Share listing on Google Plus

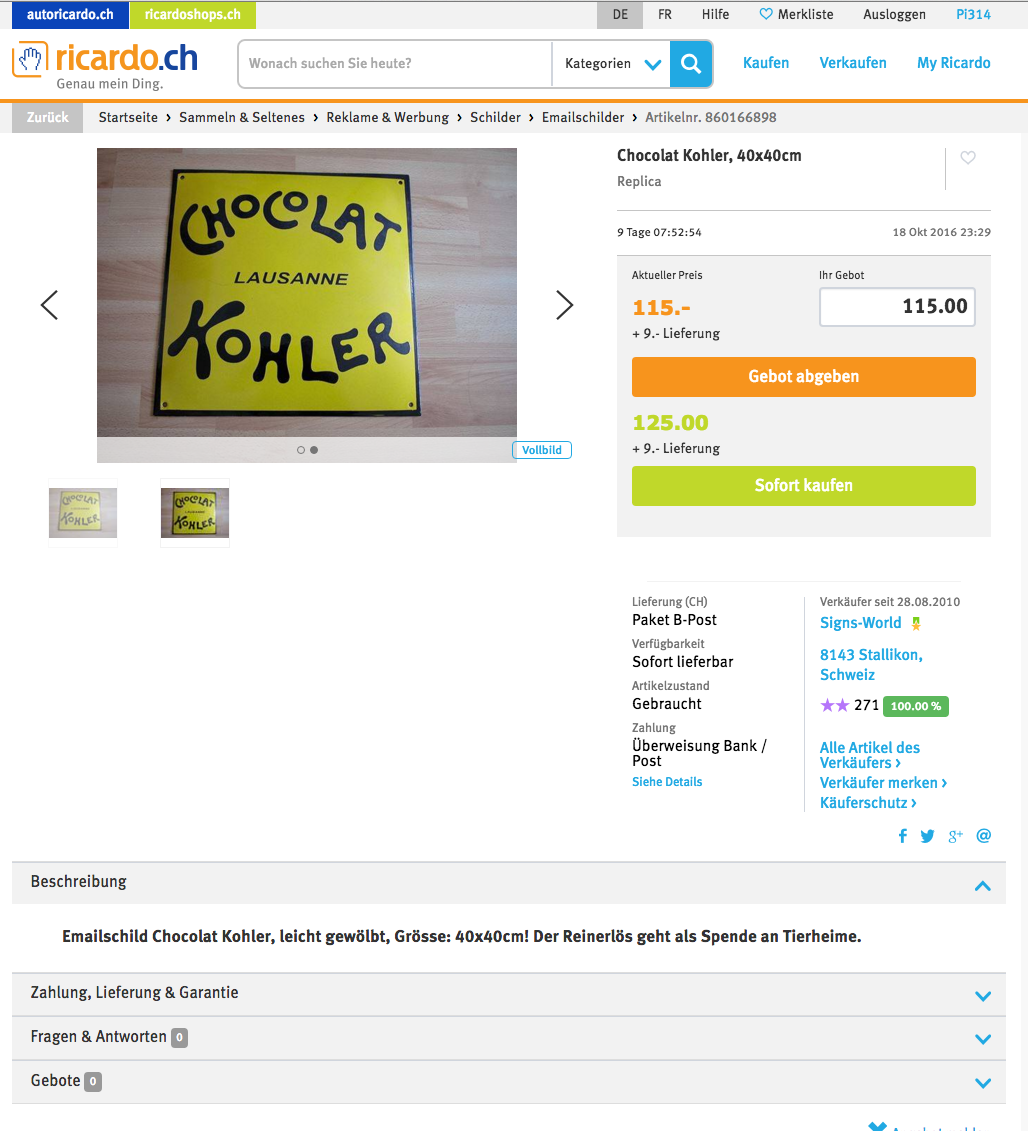click(x=955, y=836)
